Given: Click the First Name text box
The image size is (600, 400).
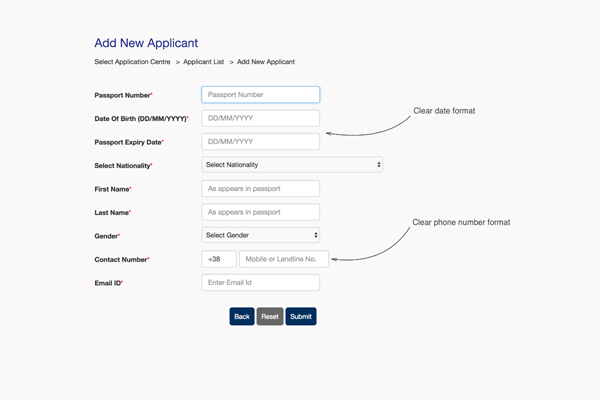Looking at the screenshot, I should click(260, 188).
